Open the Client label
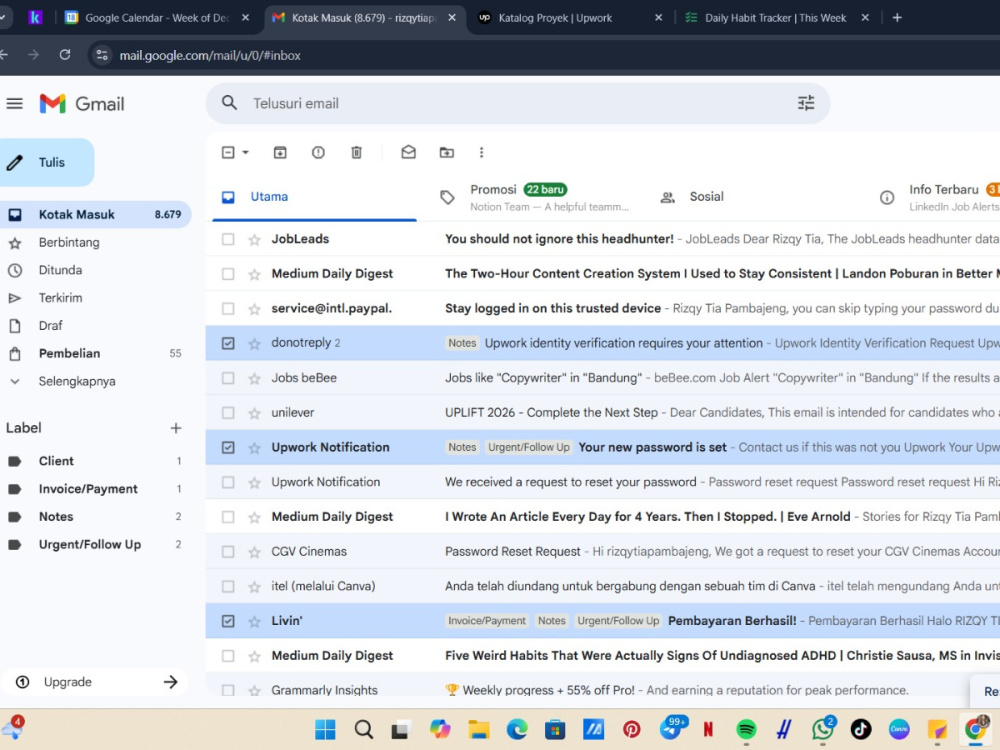 pyautogui.click(x=56, y=461)
